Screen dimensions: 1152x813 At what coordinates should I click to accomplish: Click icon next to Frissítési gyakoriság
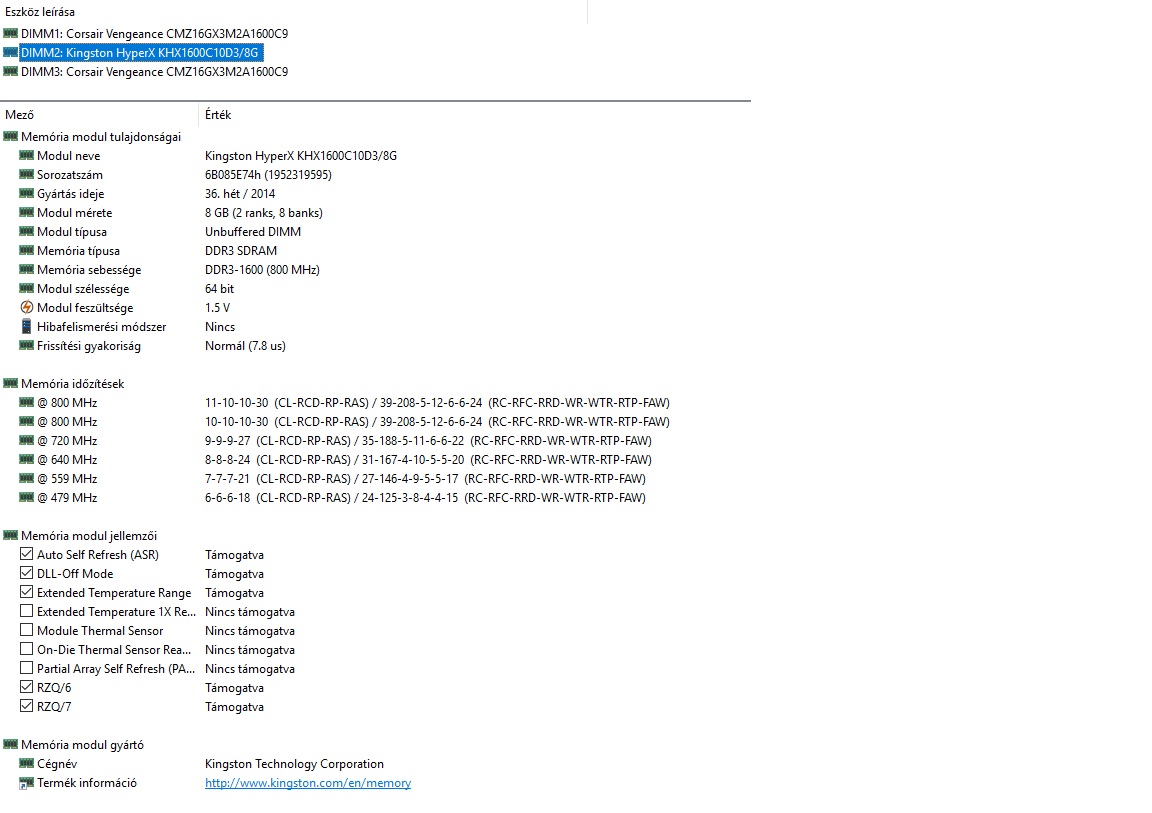click(x=26, y=346)
